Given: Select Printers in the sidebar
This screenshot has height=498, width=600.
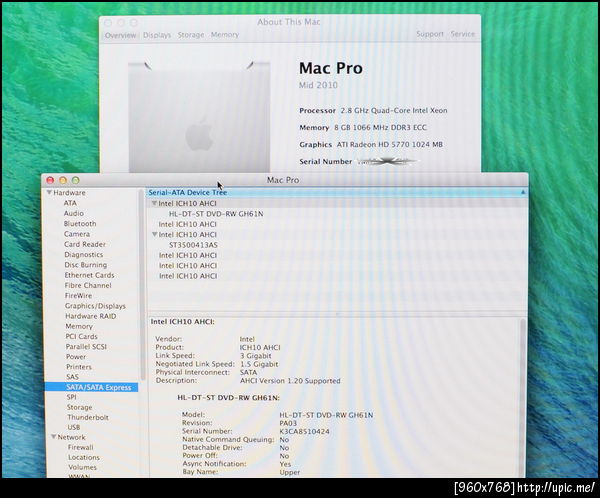Looking at the screenshot, I should 79,367.
